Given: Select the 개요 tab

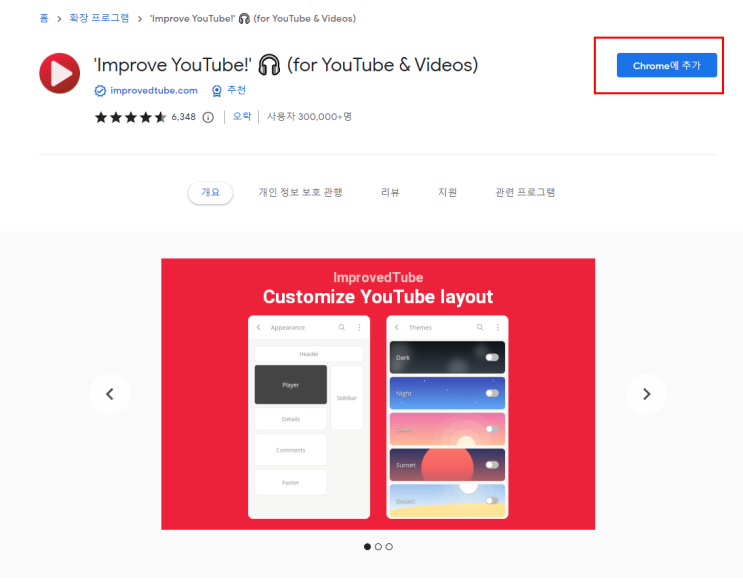Looking at the screenshot, I should [x=210, y=192].
